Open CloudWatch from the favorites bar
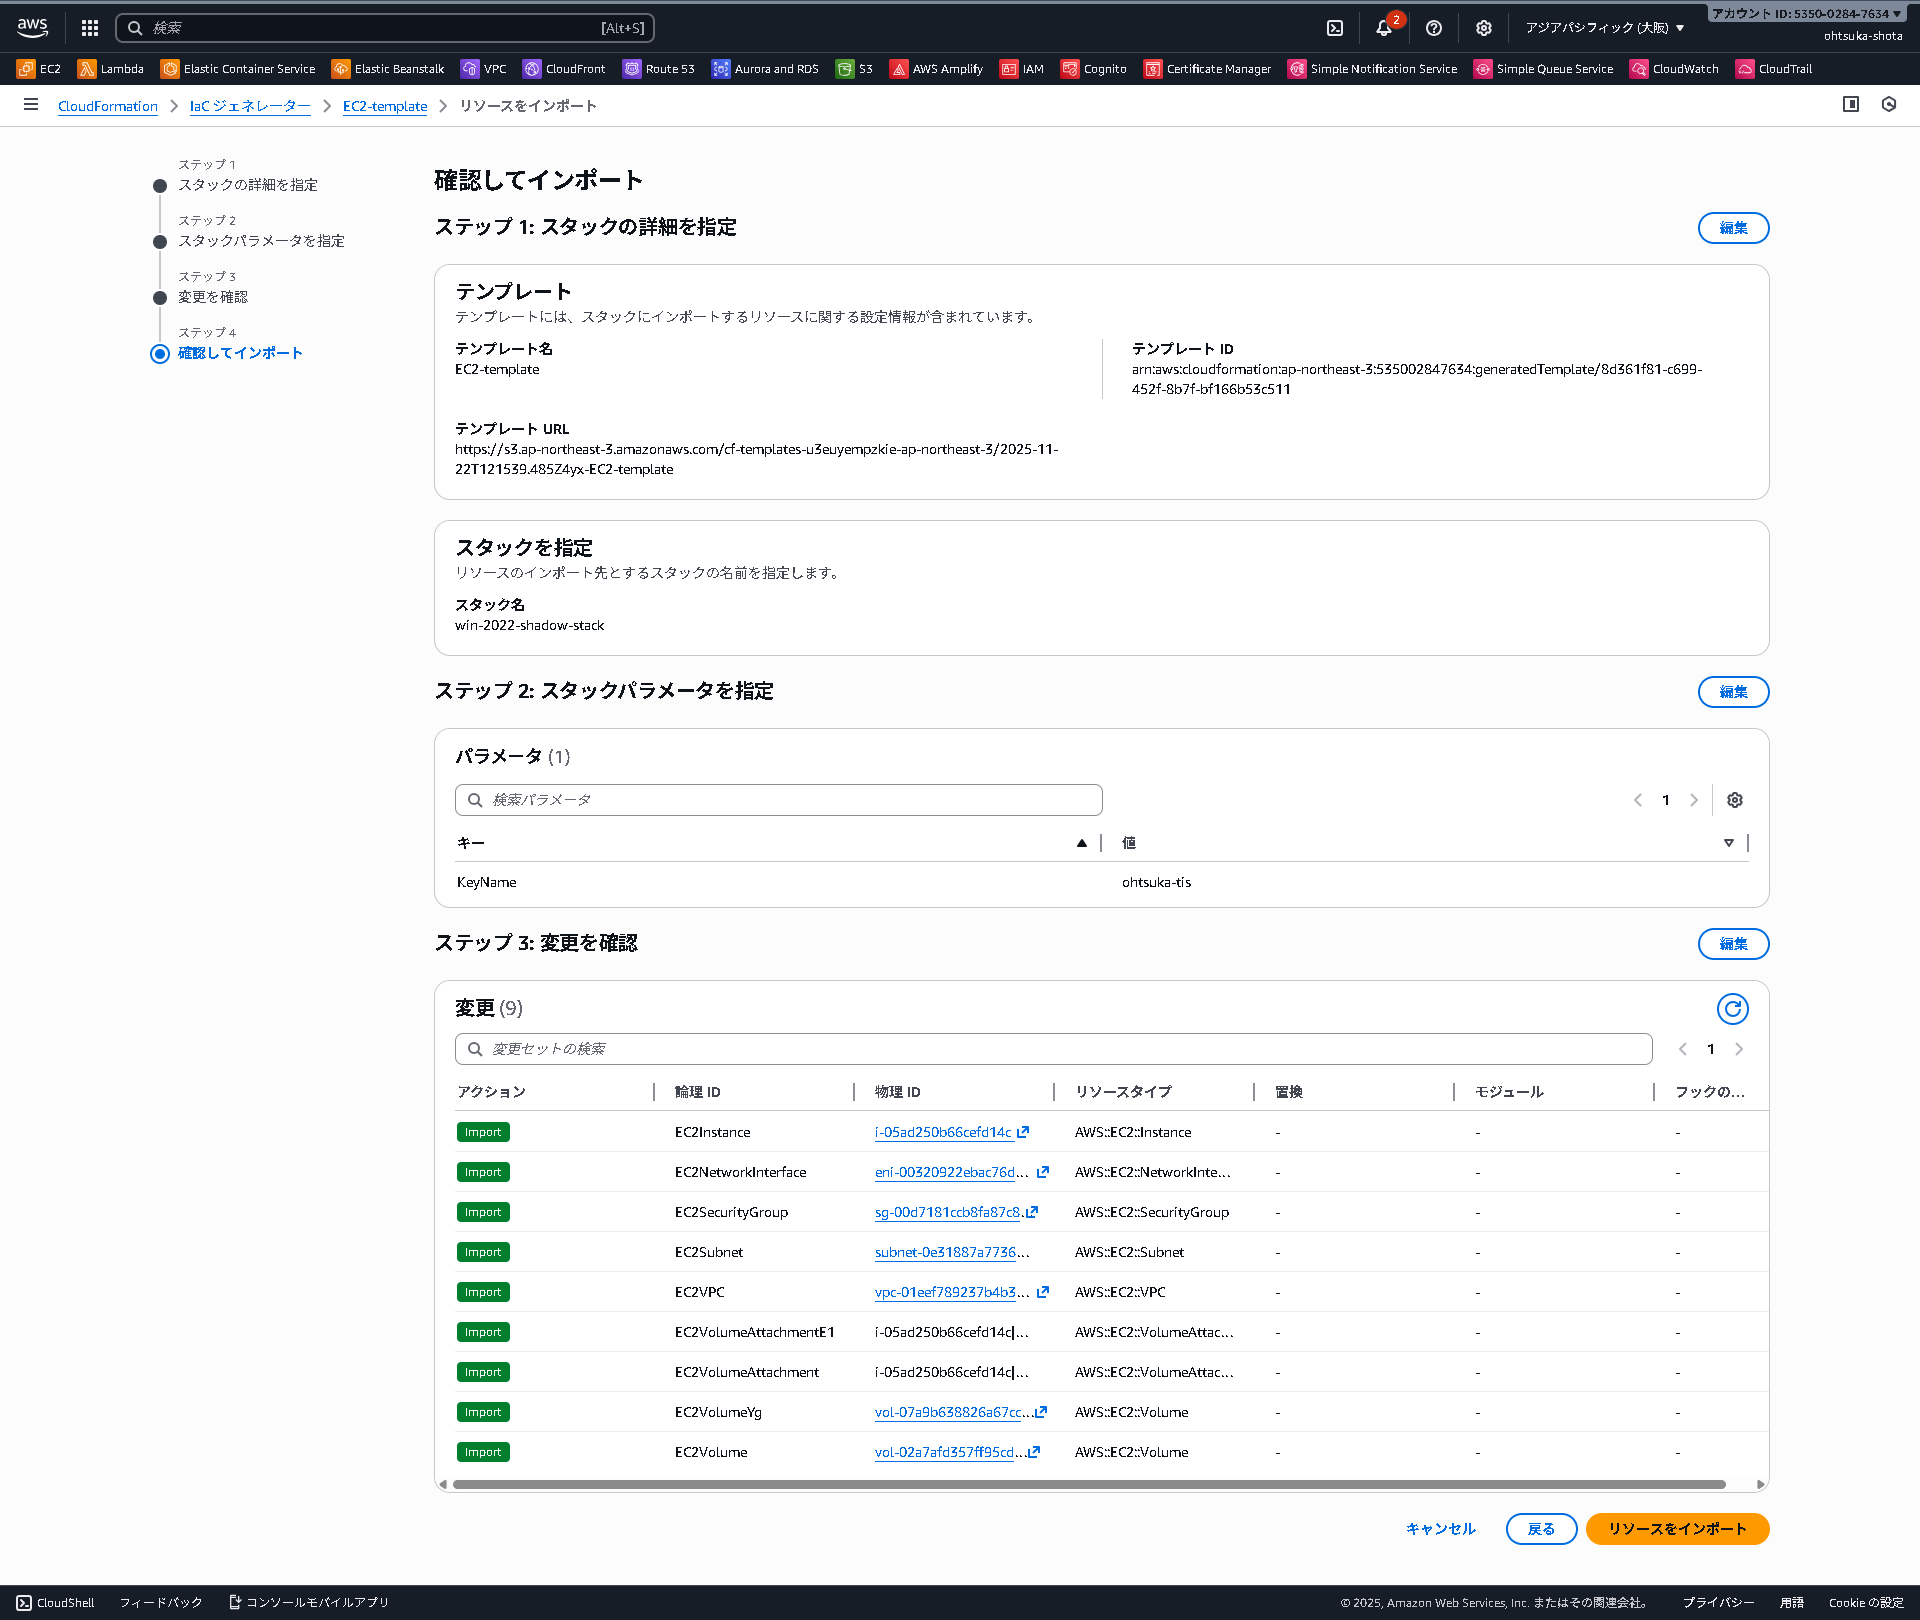Image resolution: width=1920 pixels, height=1620 pixels. coord(1674,68)
